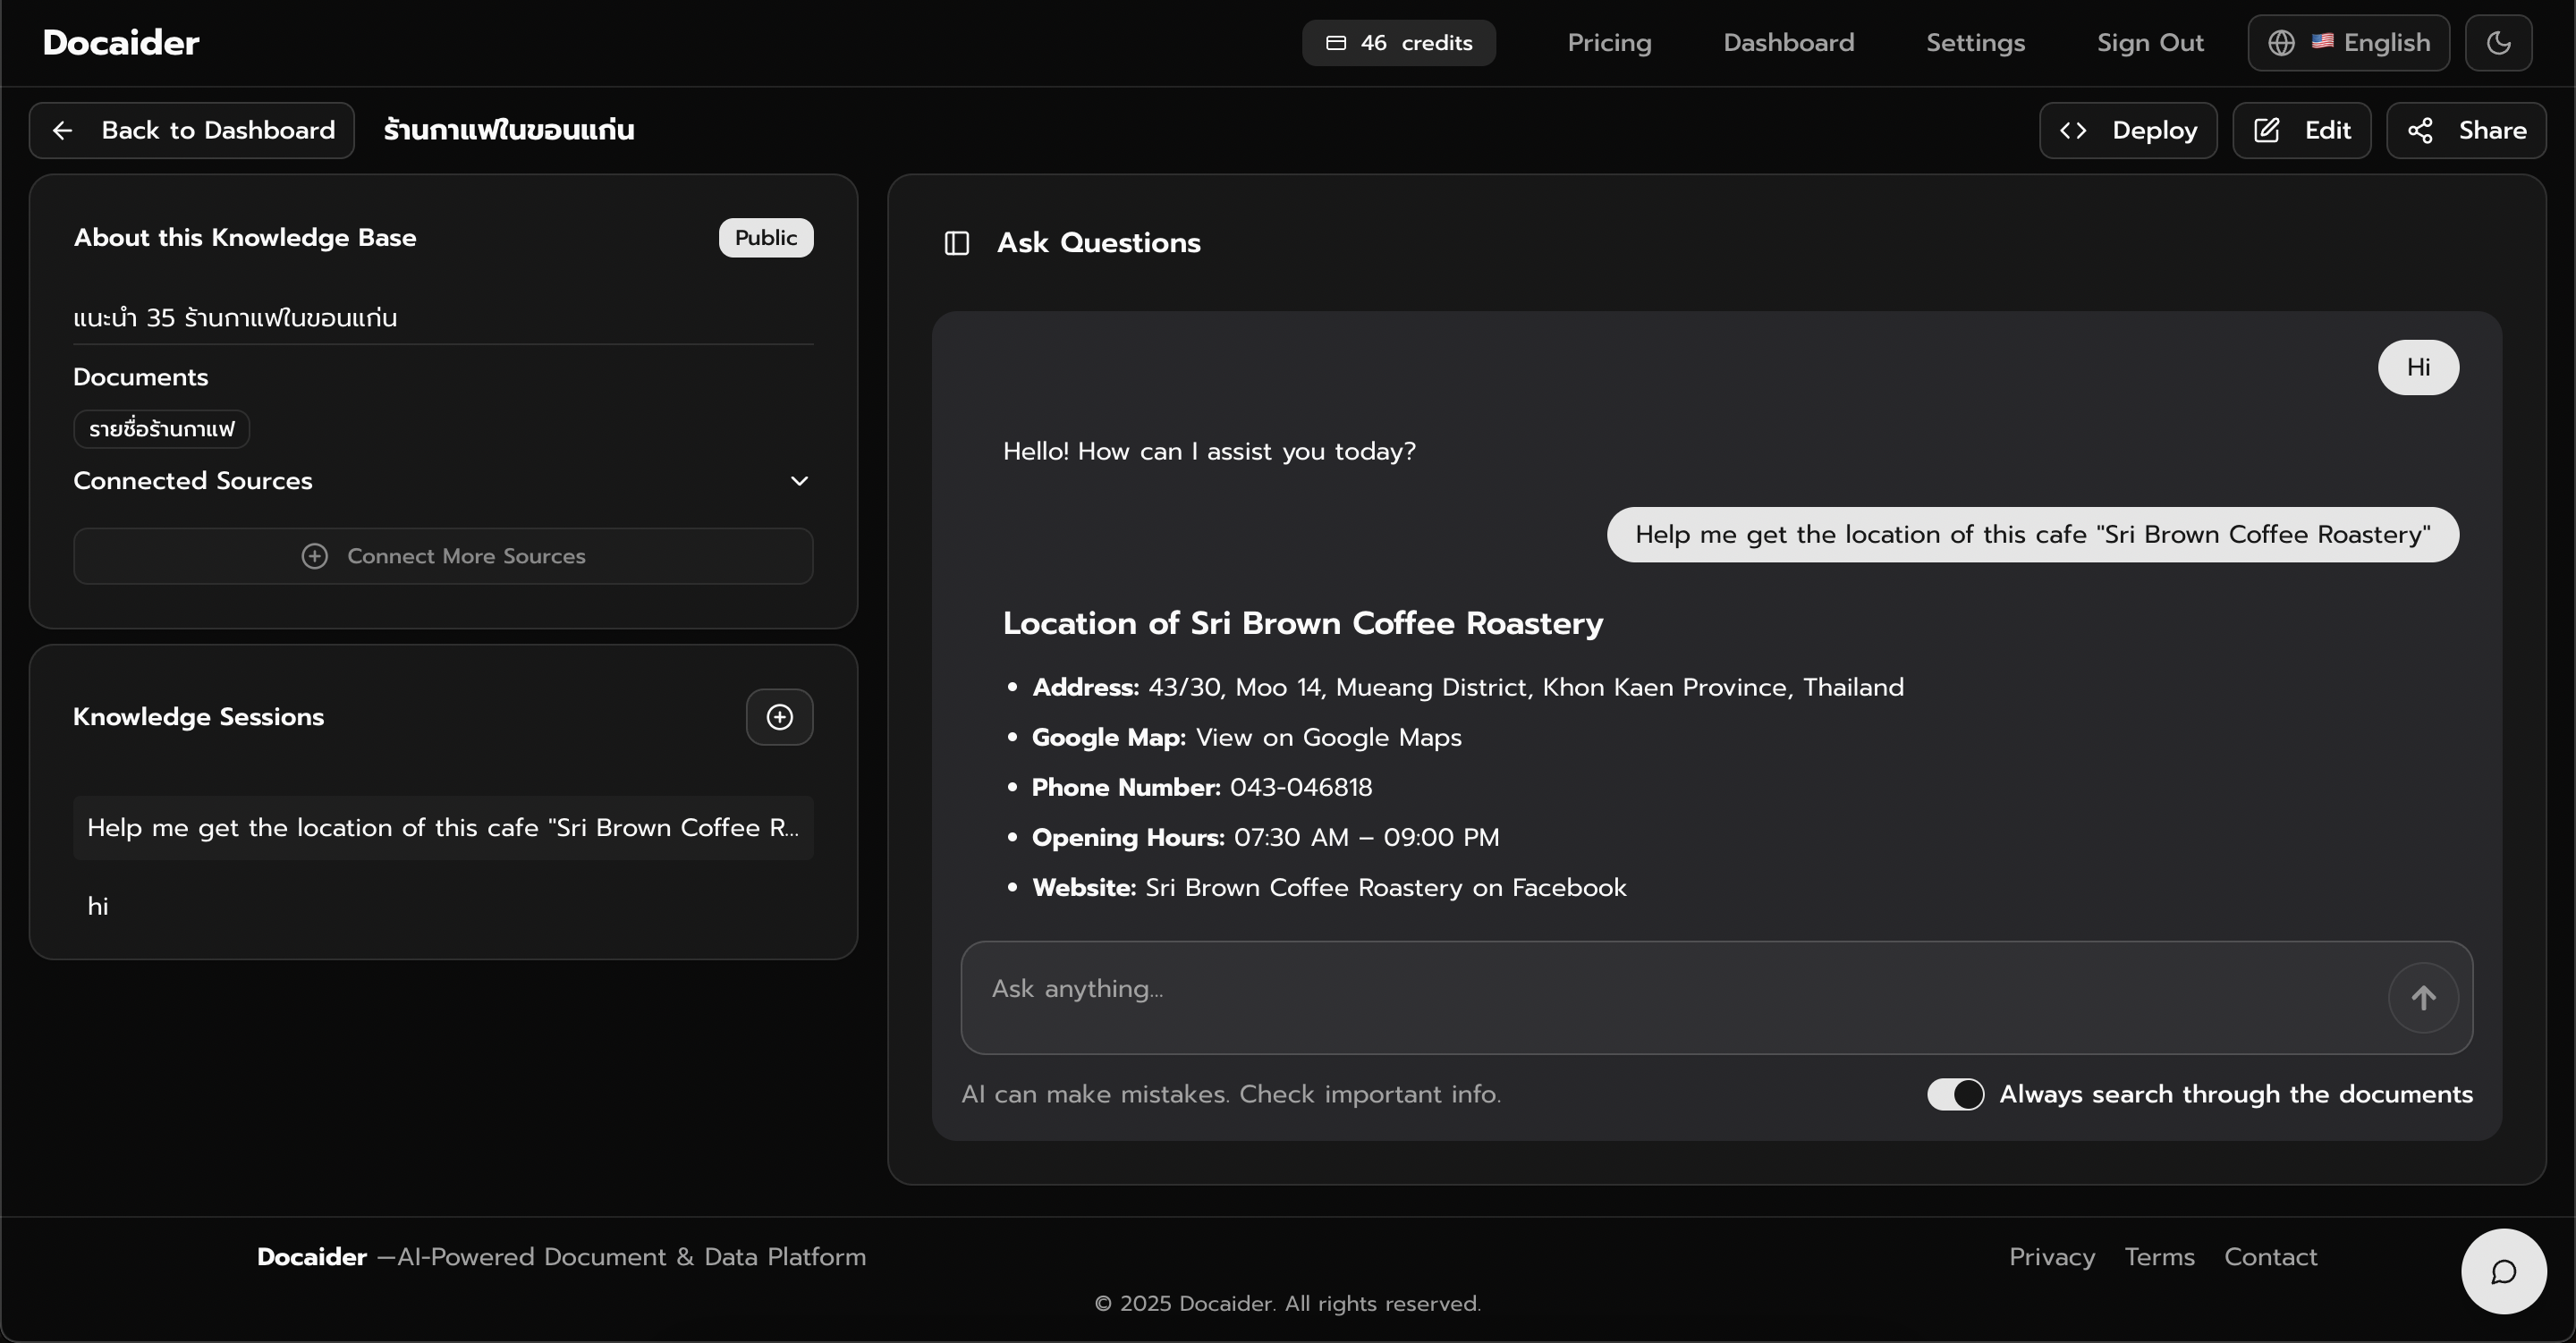Open the English language selector
The height and width of the screenshot is (1343, 2576).
click(2348, 43)
